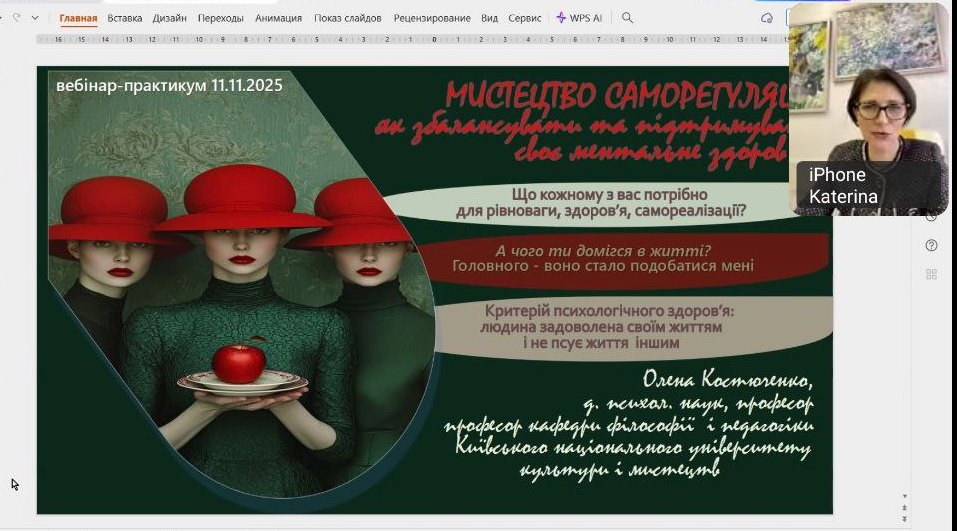Click the cloud sync icon
The height and width of the screenshot is (531, 957).
767,18
